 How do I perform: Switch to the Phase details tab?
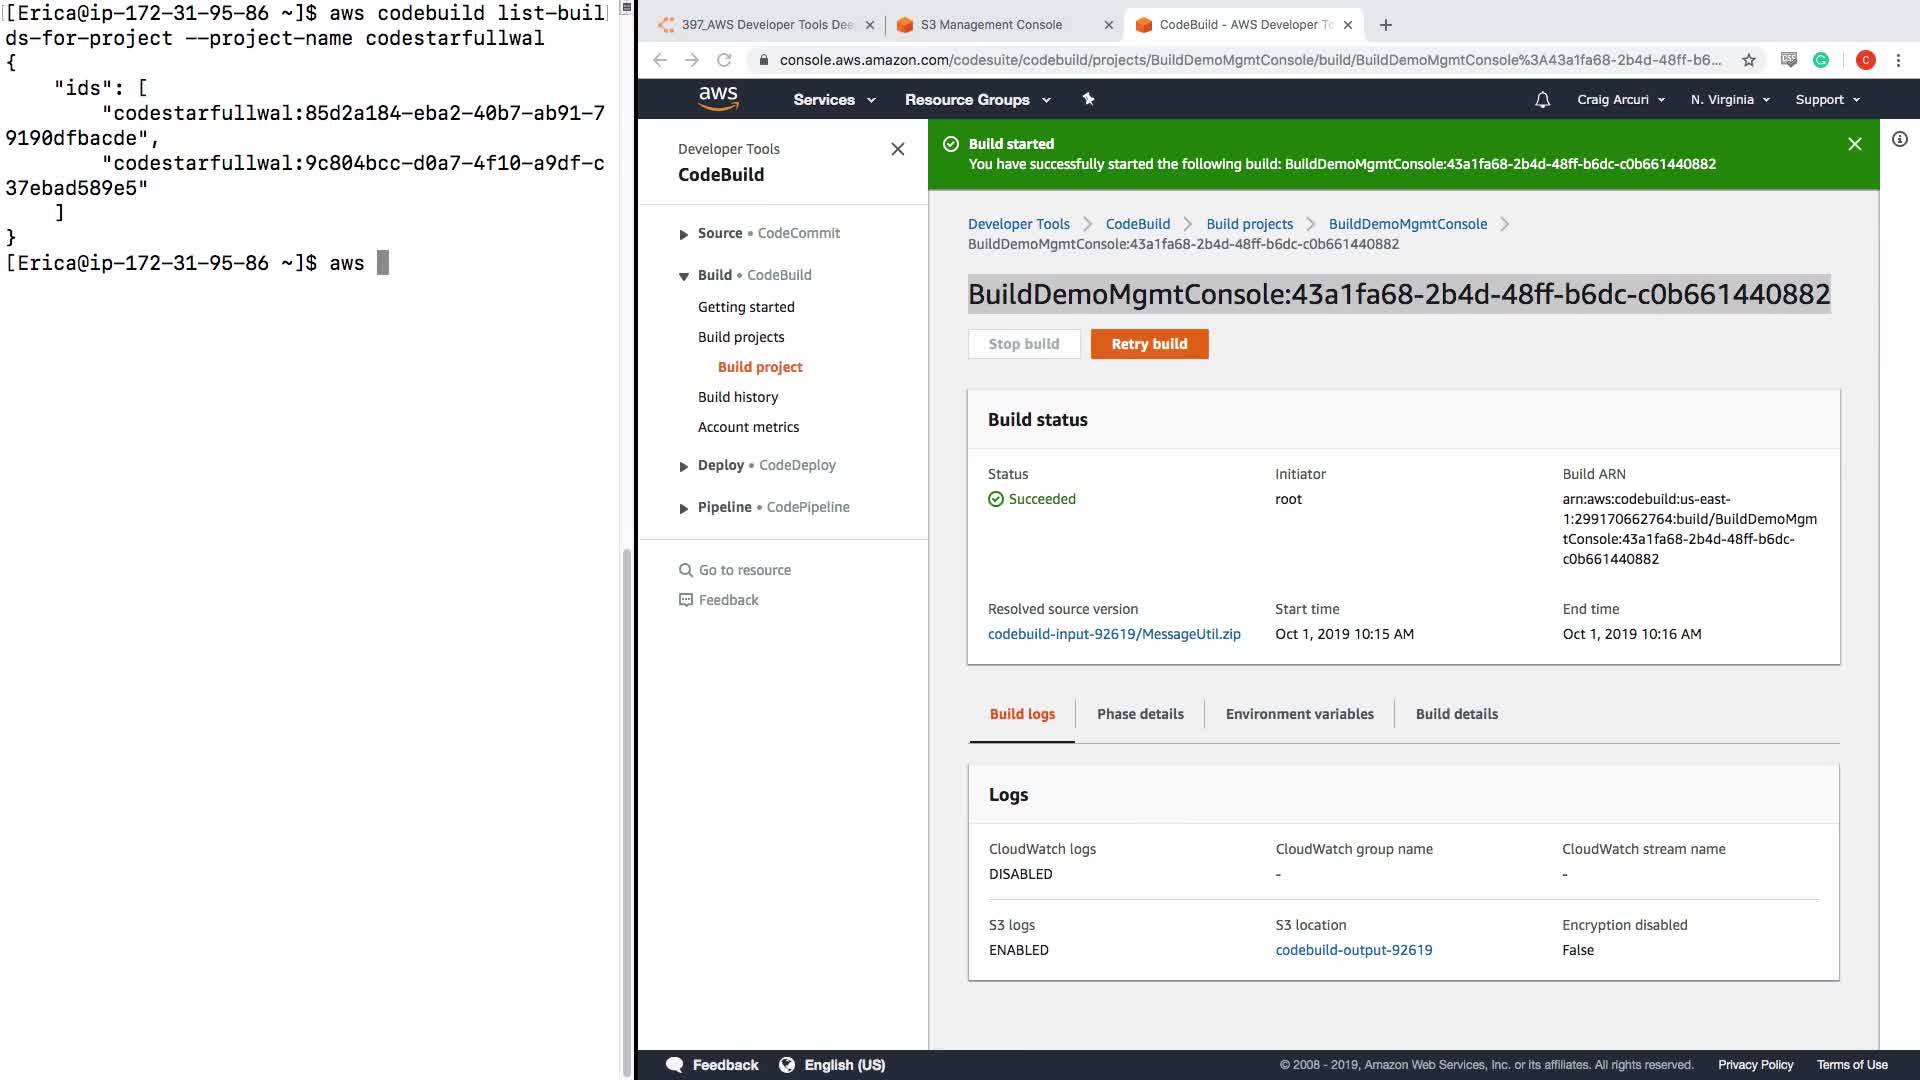tap(1140, 714)
